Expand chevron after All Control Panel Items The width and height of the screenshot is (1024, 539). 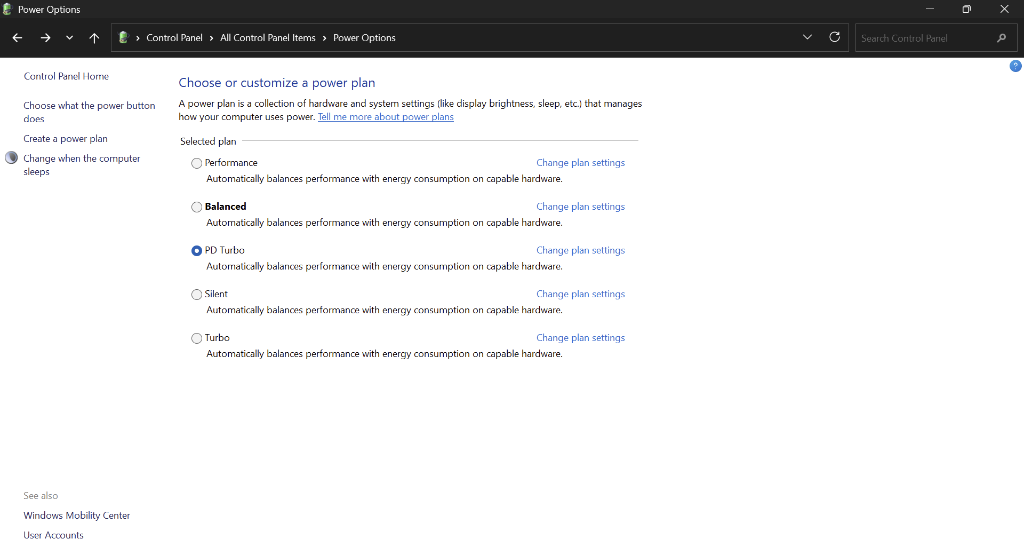(x=324, y=38)
